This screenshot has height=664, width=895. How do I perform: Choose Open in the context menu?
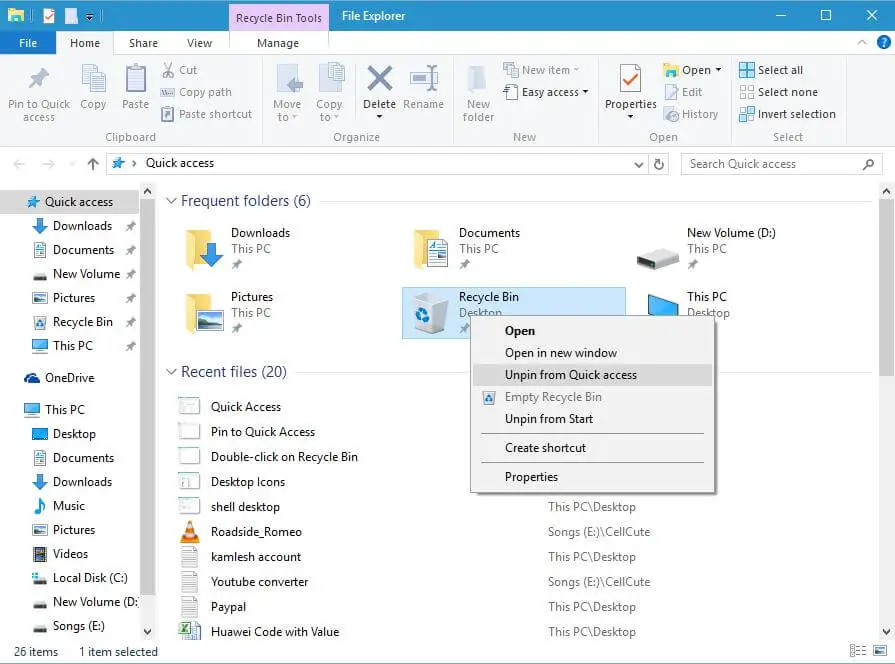click(592, 331)
